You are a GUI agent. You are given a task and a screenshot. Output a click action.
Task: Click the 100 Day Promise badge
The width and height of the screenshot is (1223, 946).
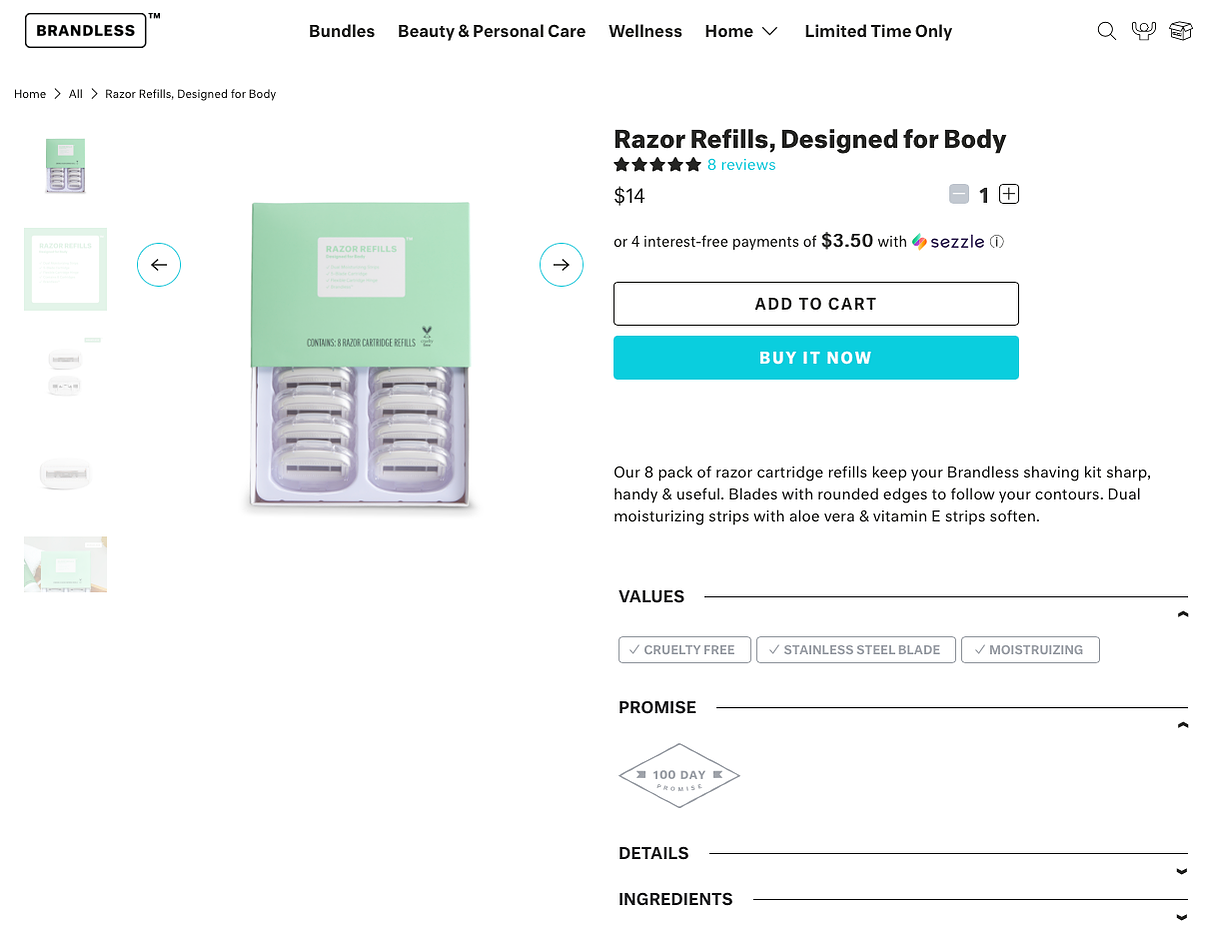tap(679, 776)
